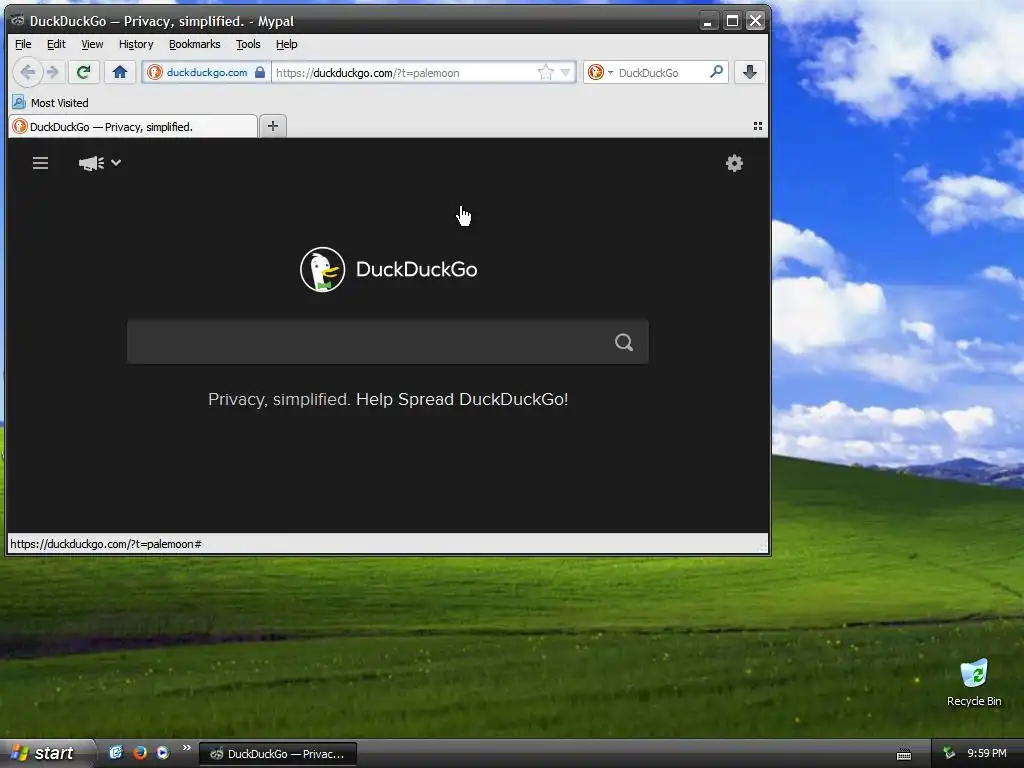Open the Help menu
Viewport: 1024px width, 768px height.
pos(287,44)
